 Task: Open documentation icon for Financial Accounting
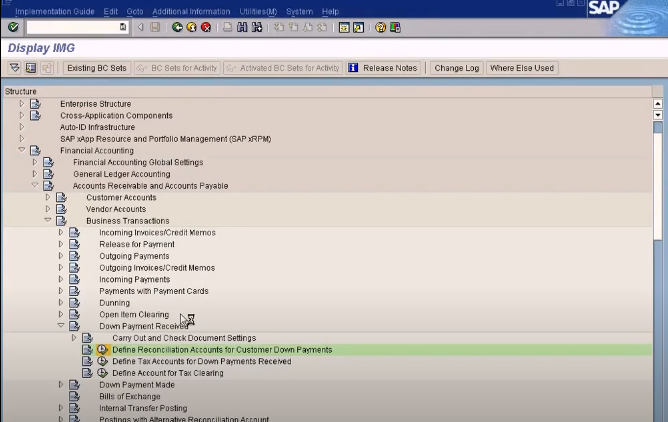tap(35, 150)
